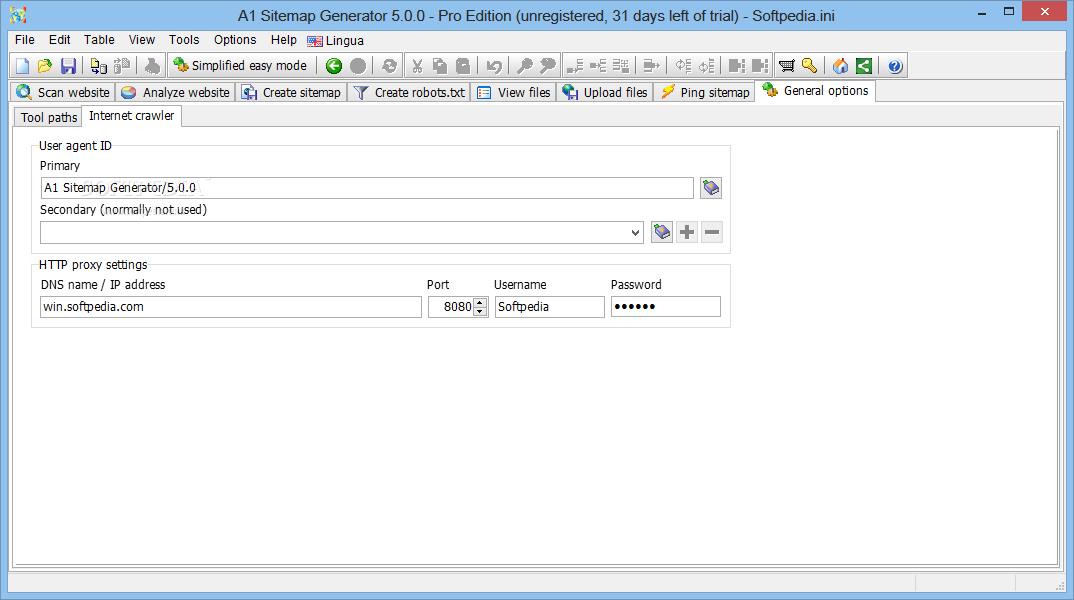Click the Primary user agent text field
This screenshot has height=600, width=1074.
(x=367, y=188)
